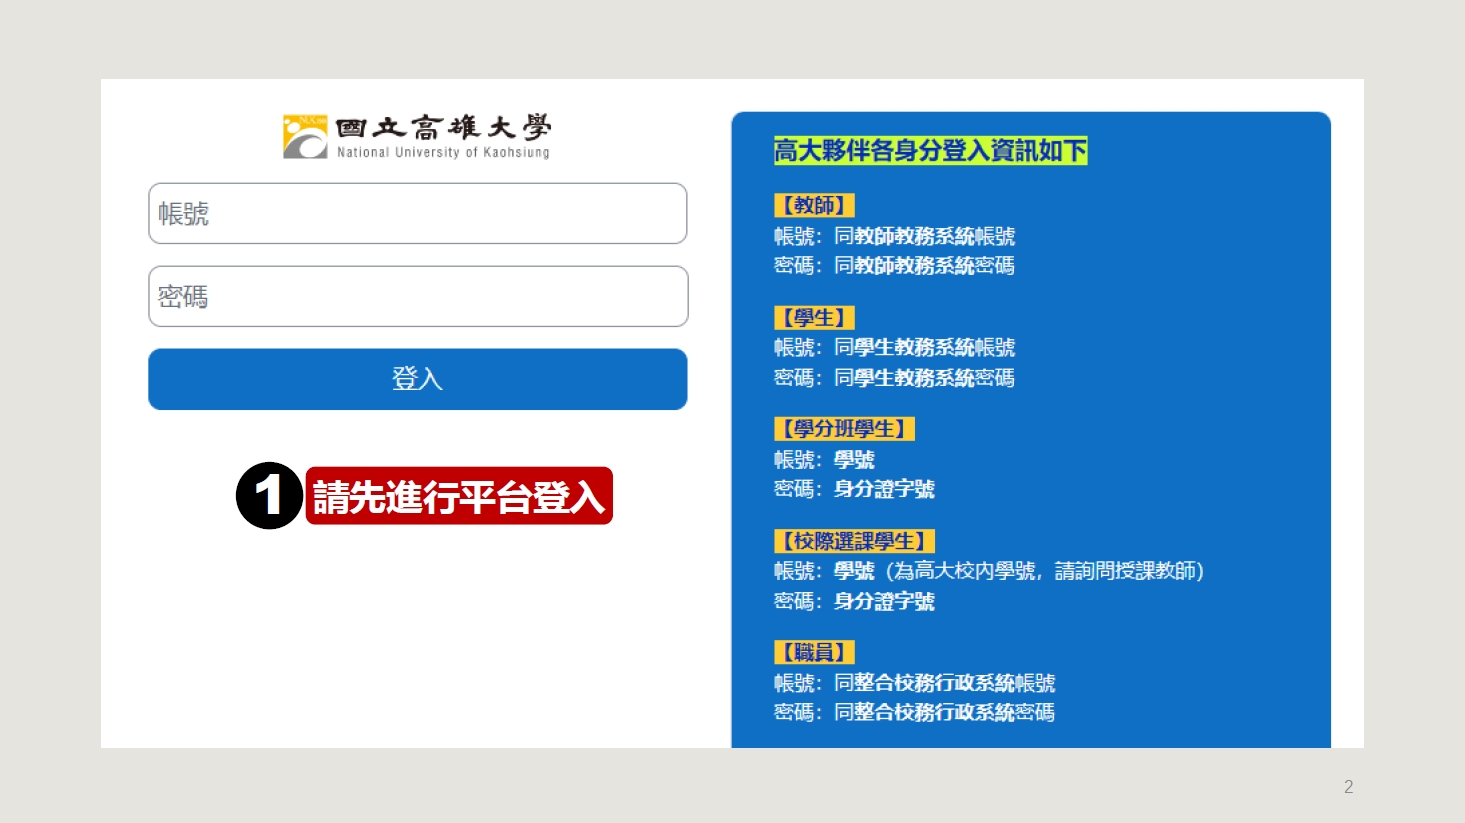Click in the 帳號 account input field
The image size is (1465, 823).
coord(417,213)
